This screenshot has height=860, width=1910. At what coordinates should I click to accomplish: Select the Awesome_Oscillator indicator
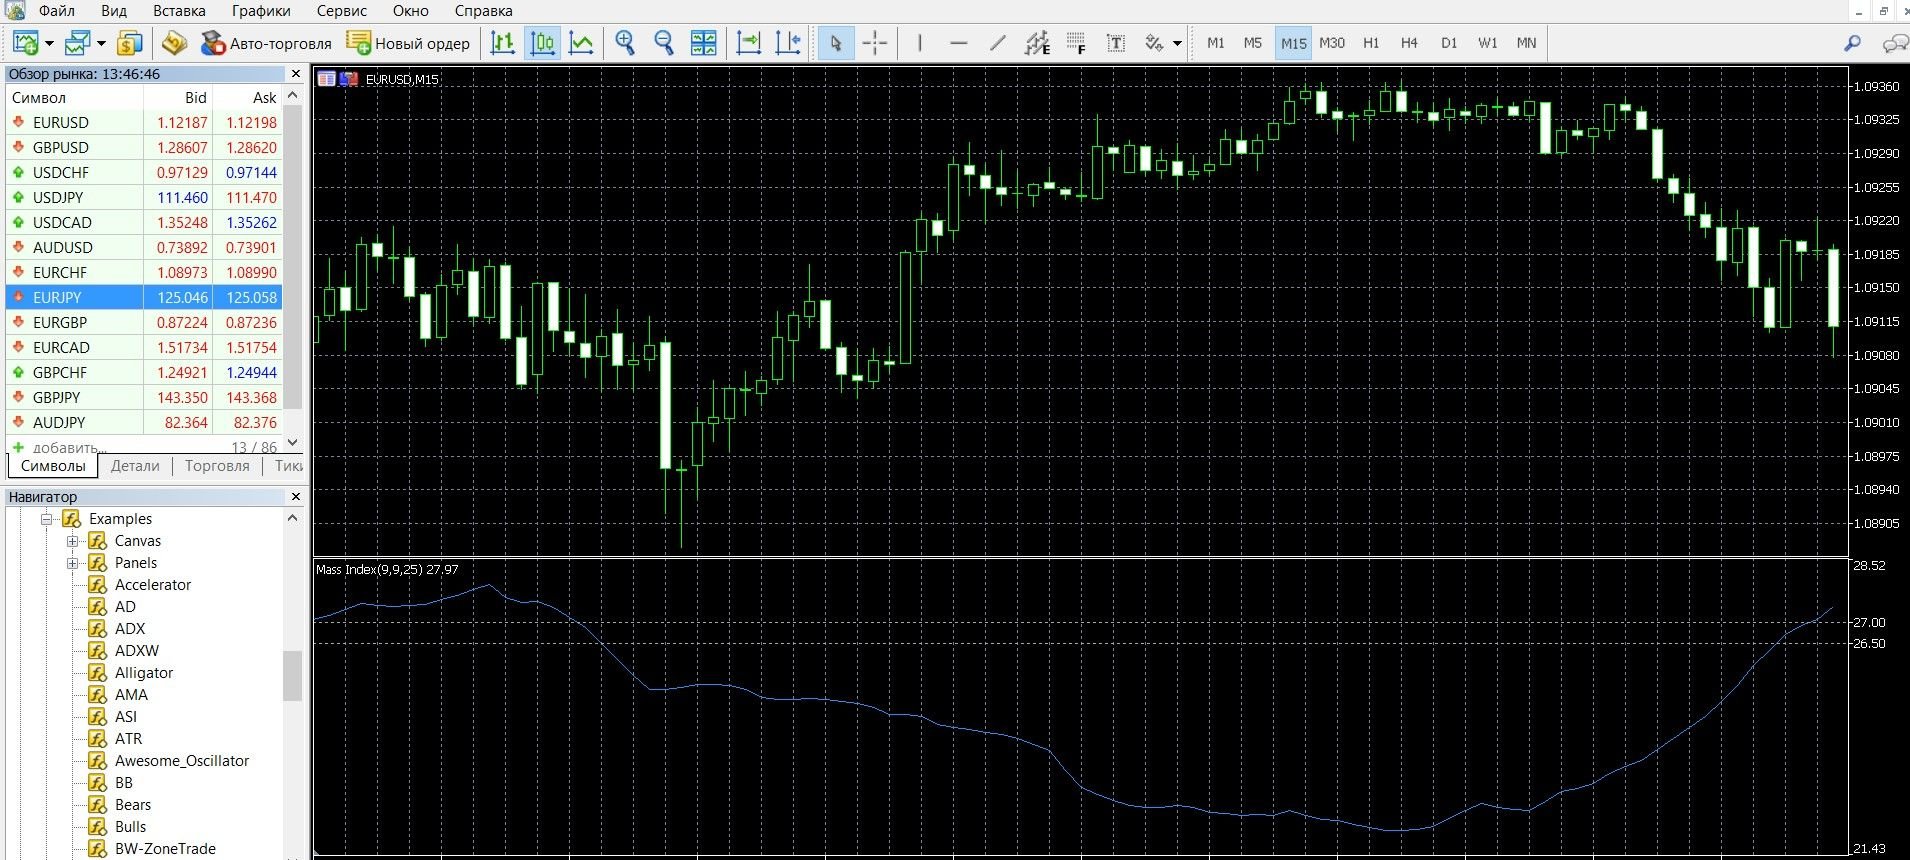coord(182,761)
